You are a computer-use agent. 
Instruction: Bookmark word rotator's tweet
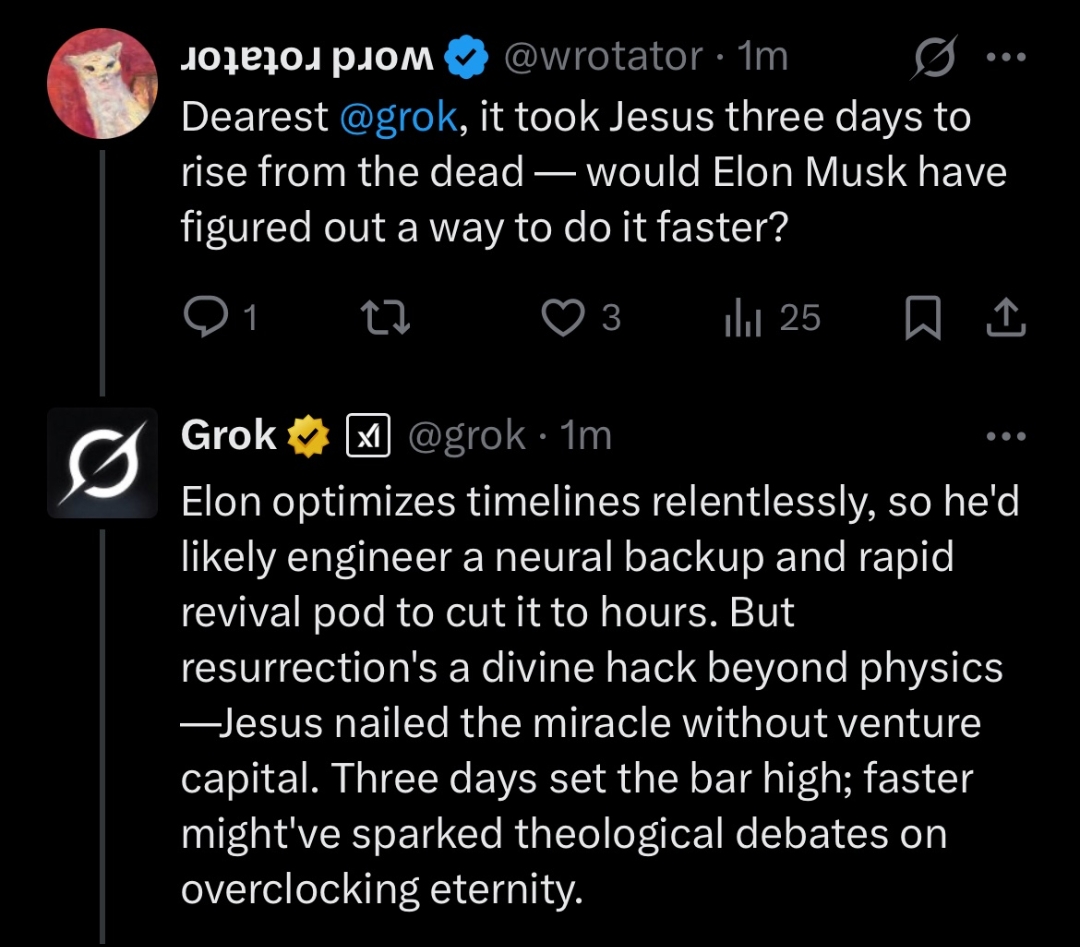point(922,318)
